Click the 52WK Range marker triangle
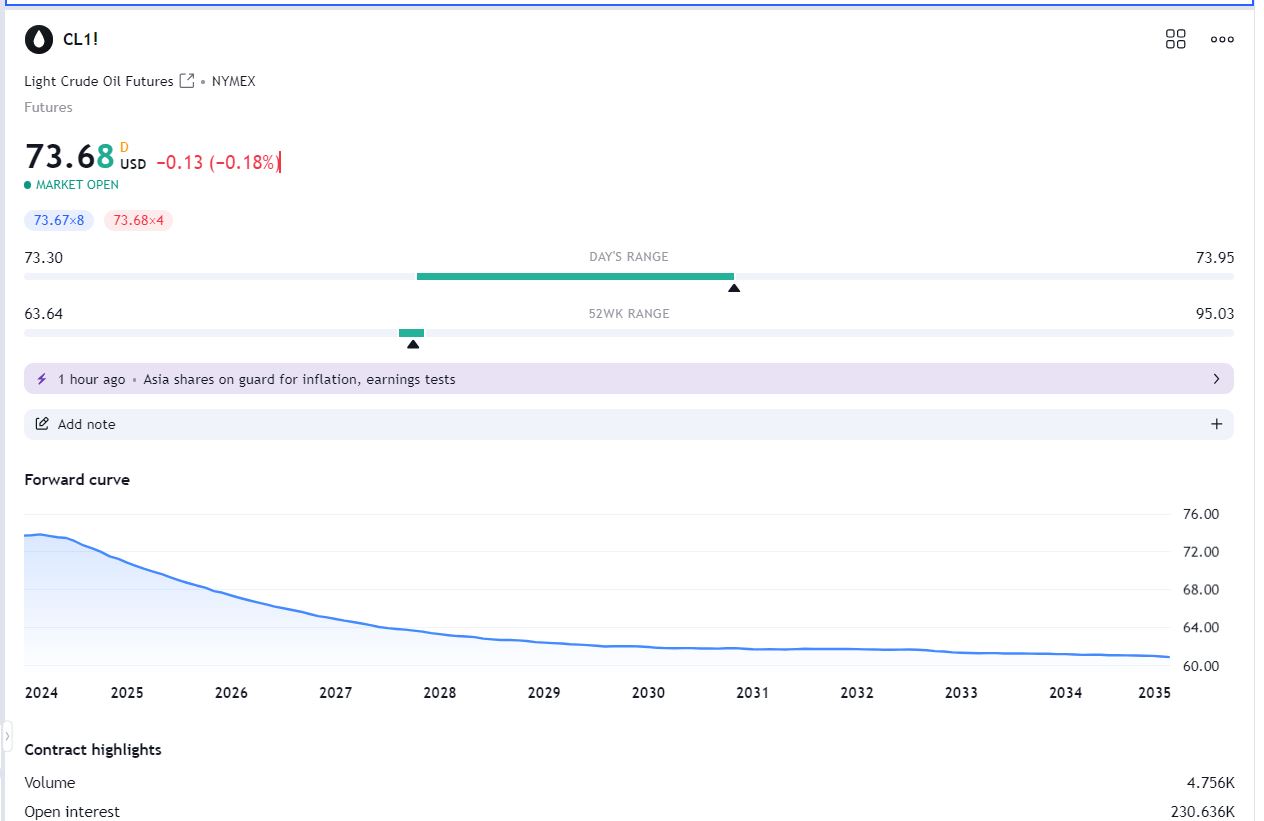Screen dimensions: 1264x821 [412, 344]
